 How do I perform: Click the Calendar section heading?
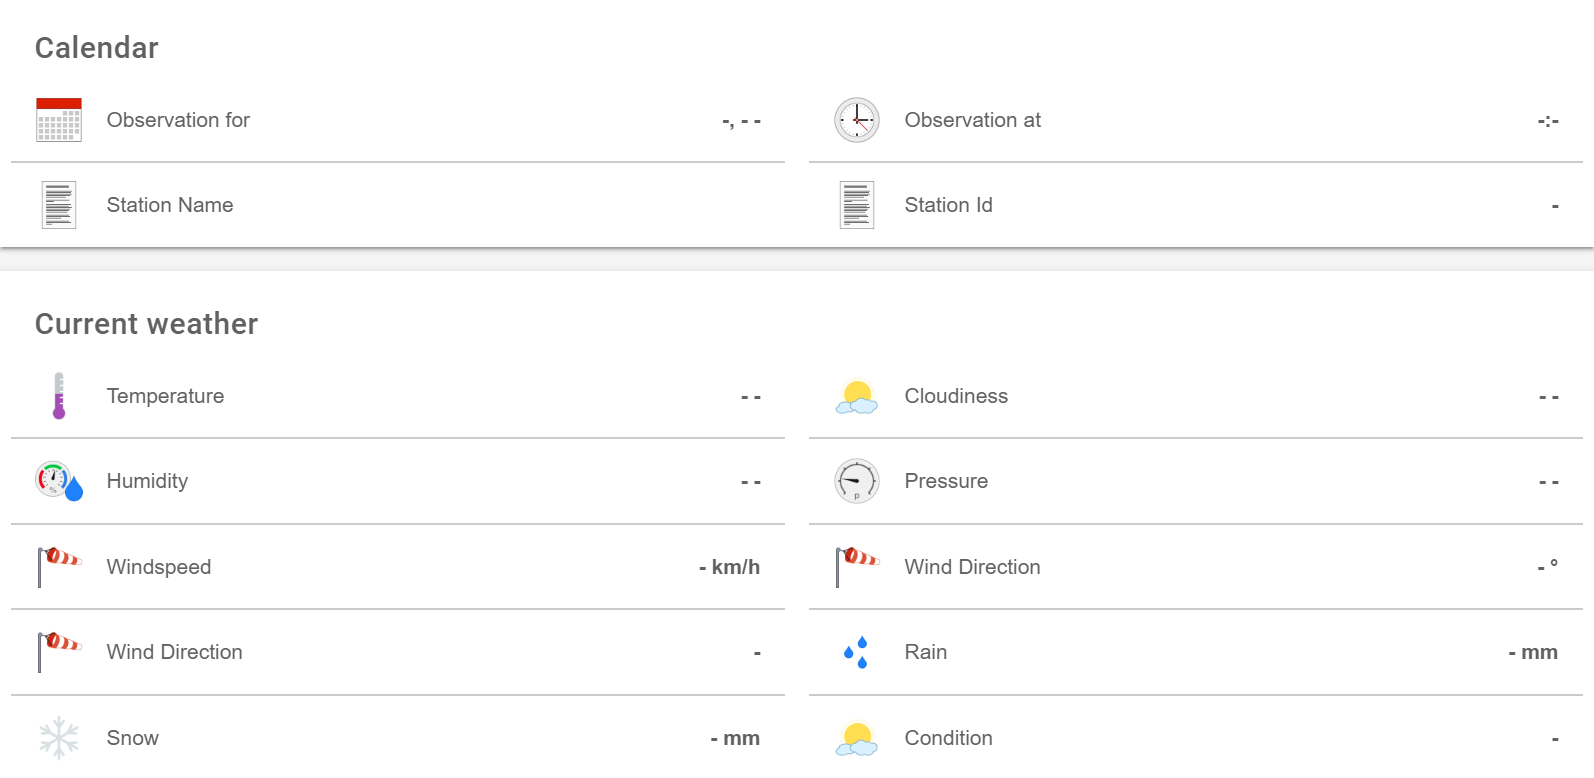click(97, 48)
